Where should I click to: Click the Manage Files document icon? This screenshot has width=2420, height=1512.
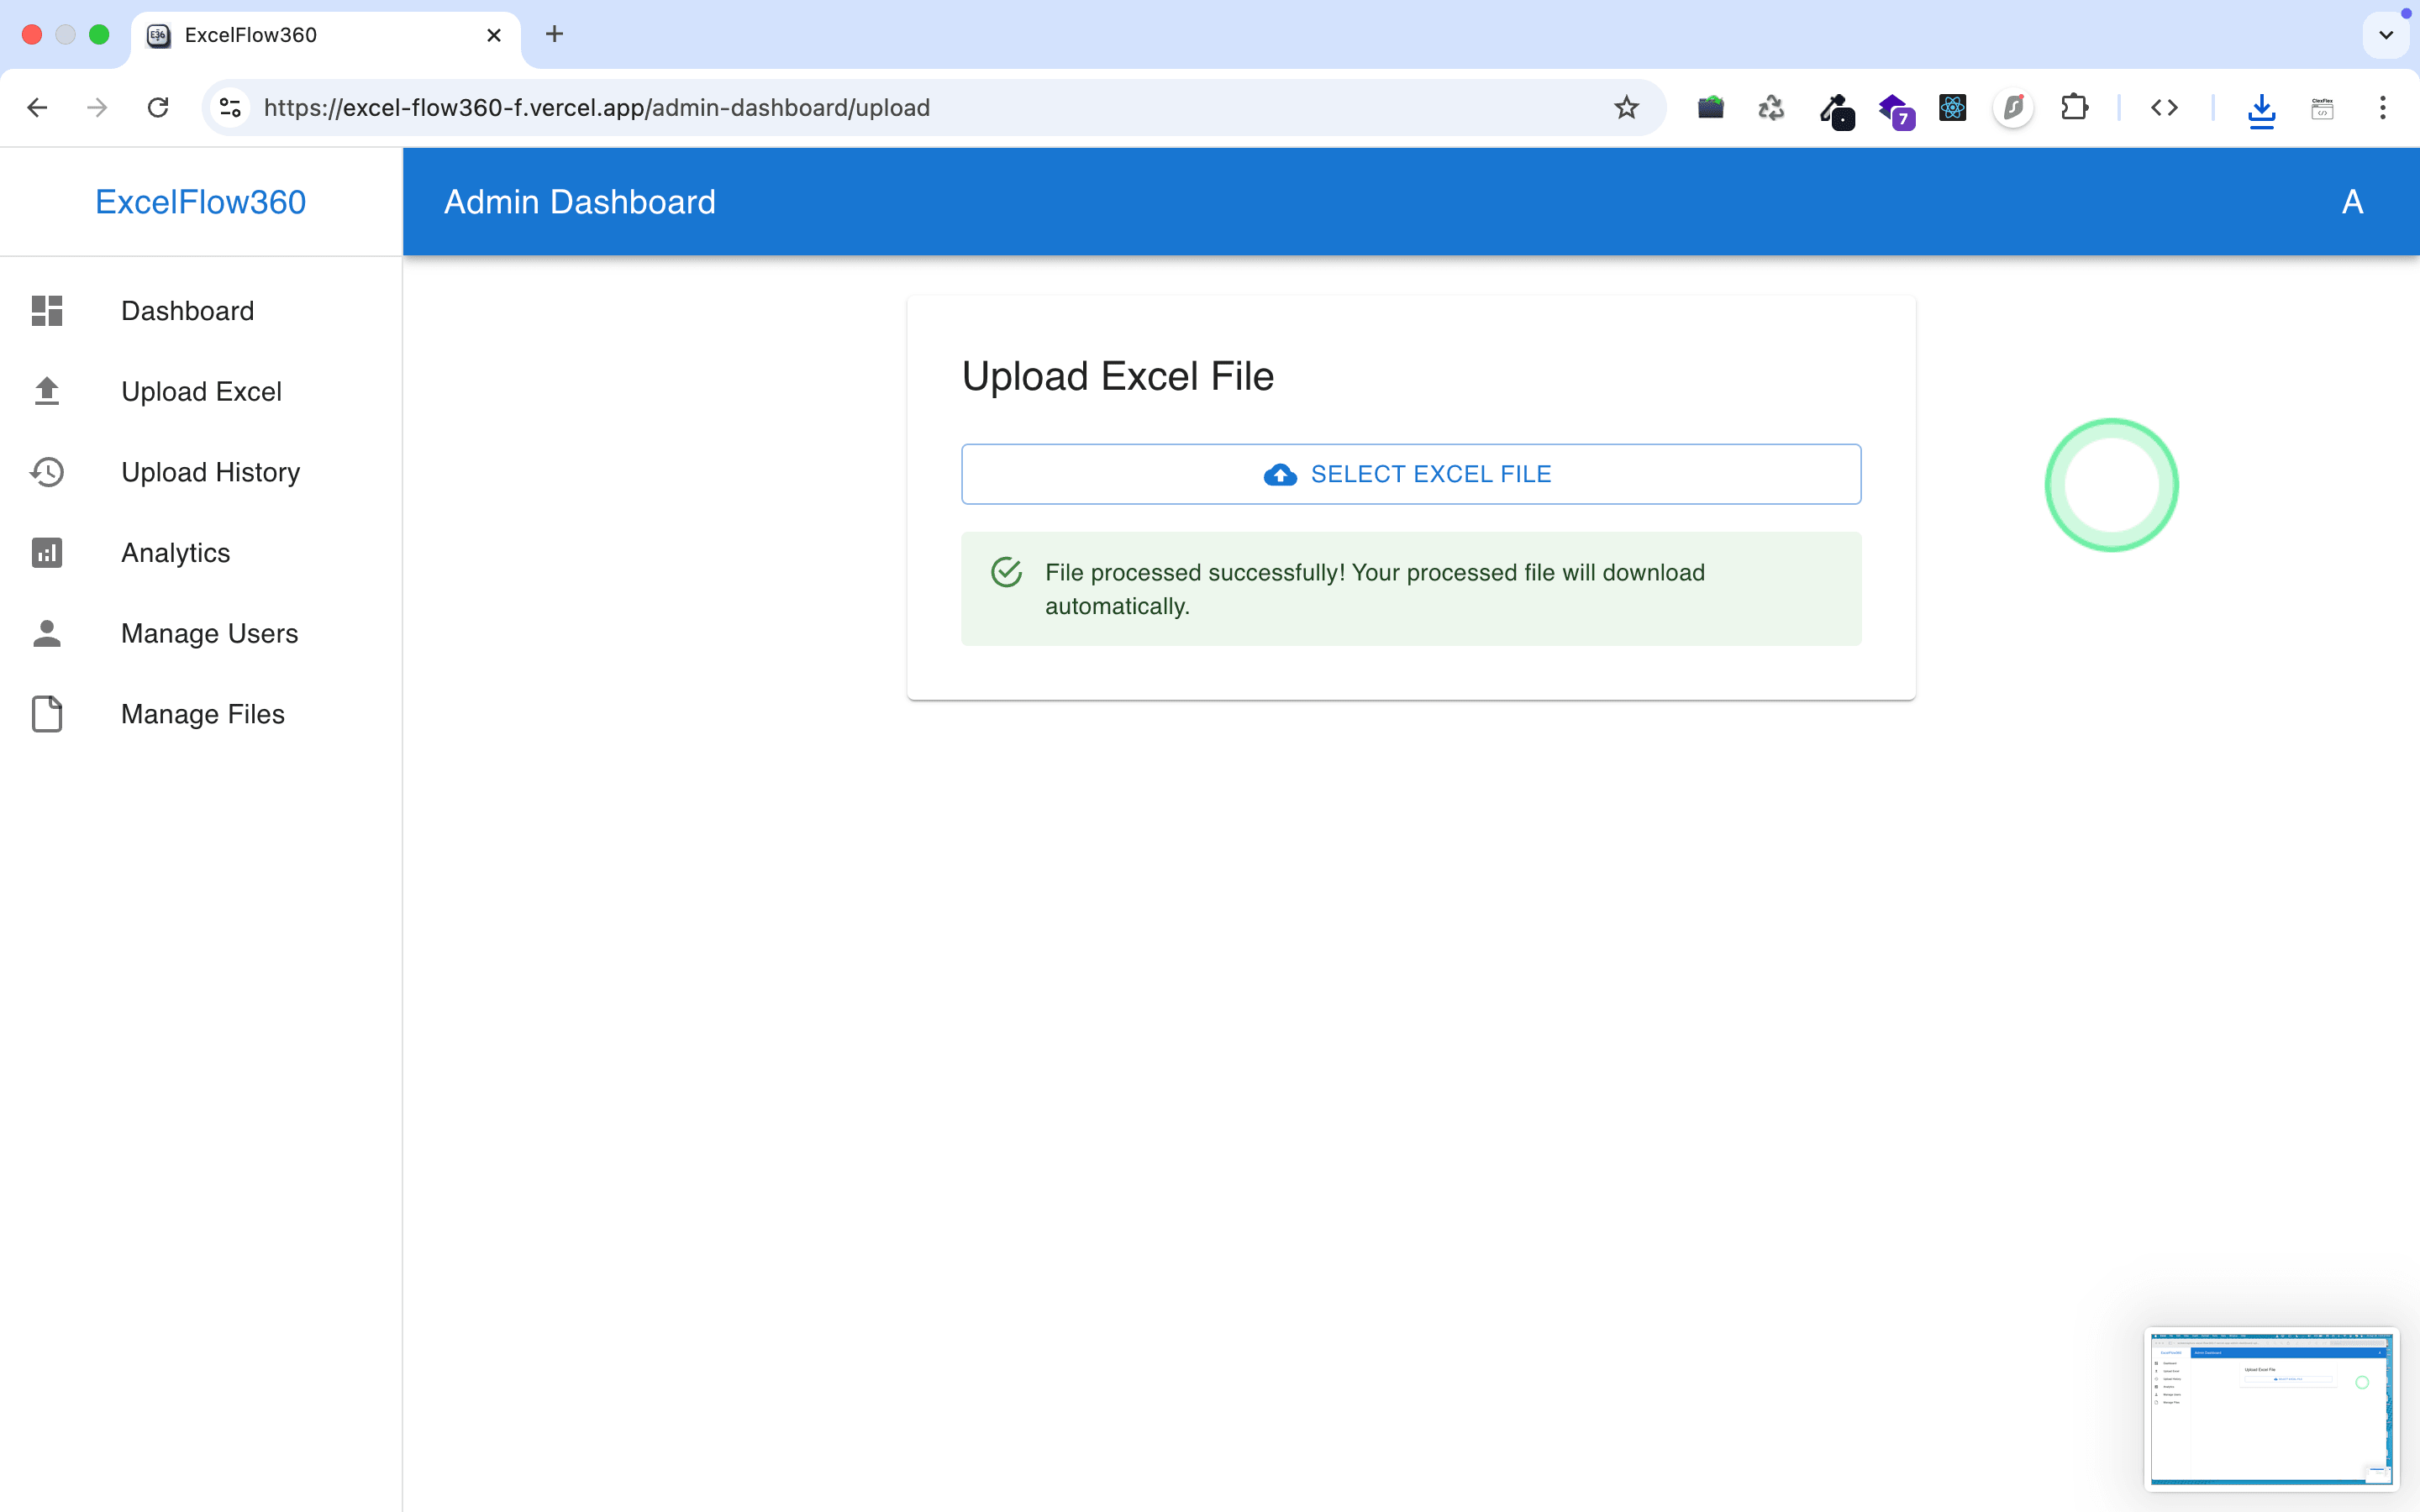click(x=47, y=714)
